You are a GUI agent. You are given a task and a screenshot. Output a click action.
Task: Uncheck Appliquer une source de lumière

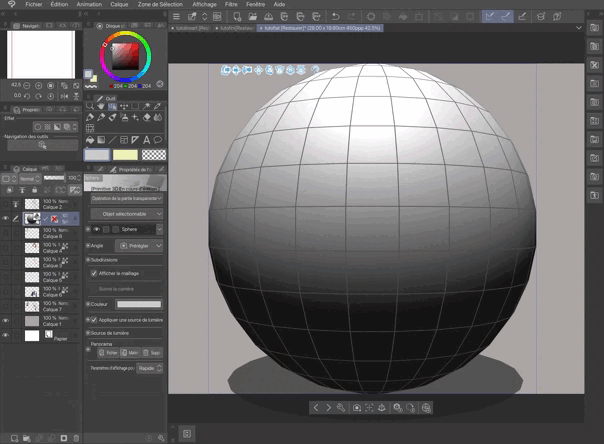click(94, 320)
